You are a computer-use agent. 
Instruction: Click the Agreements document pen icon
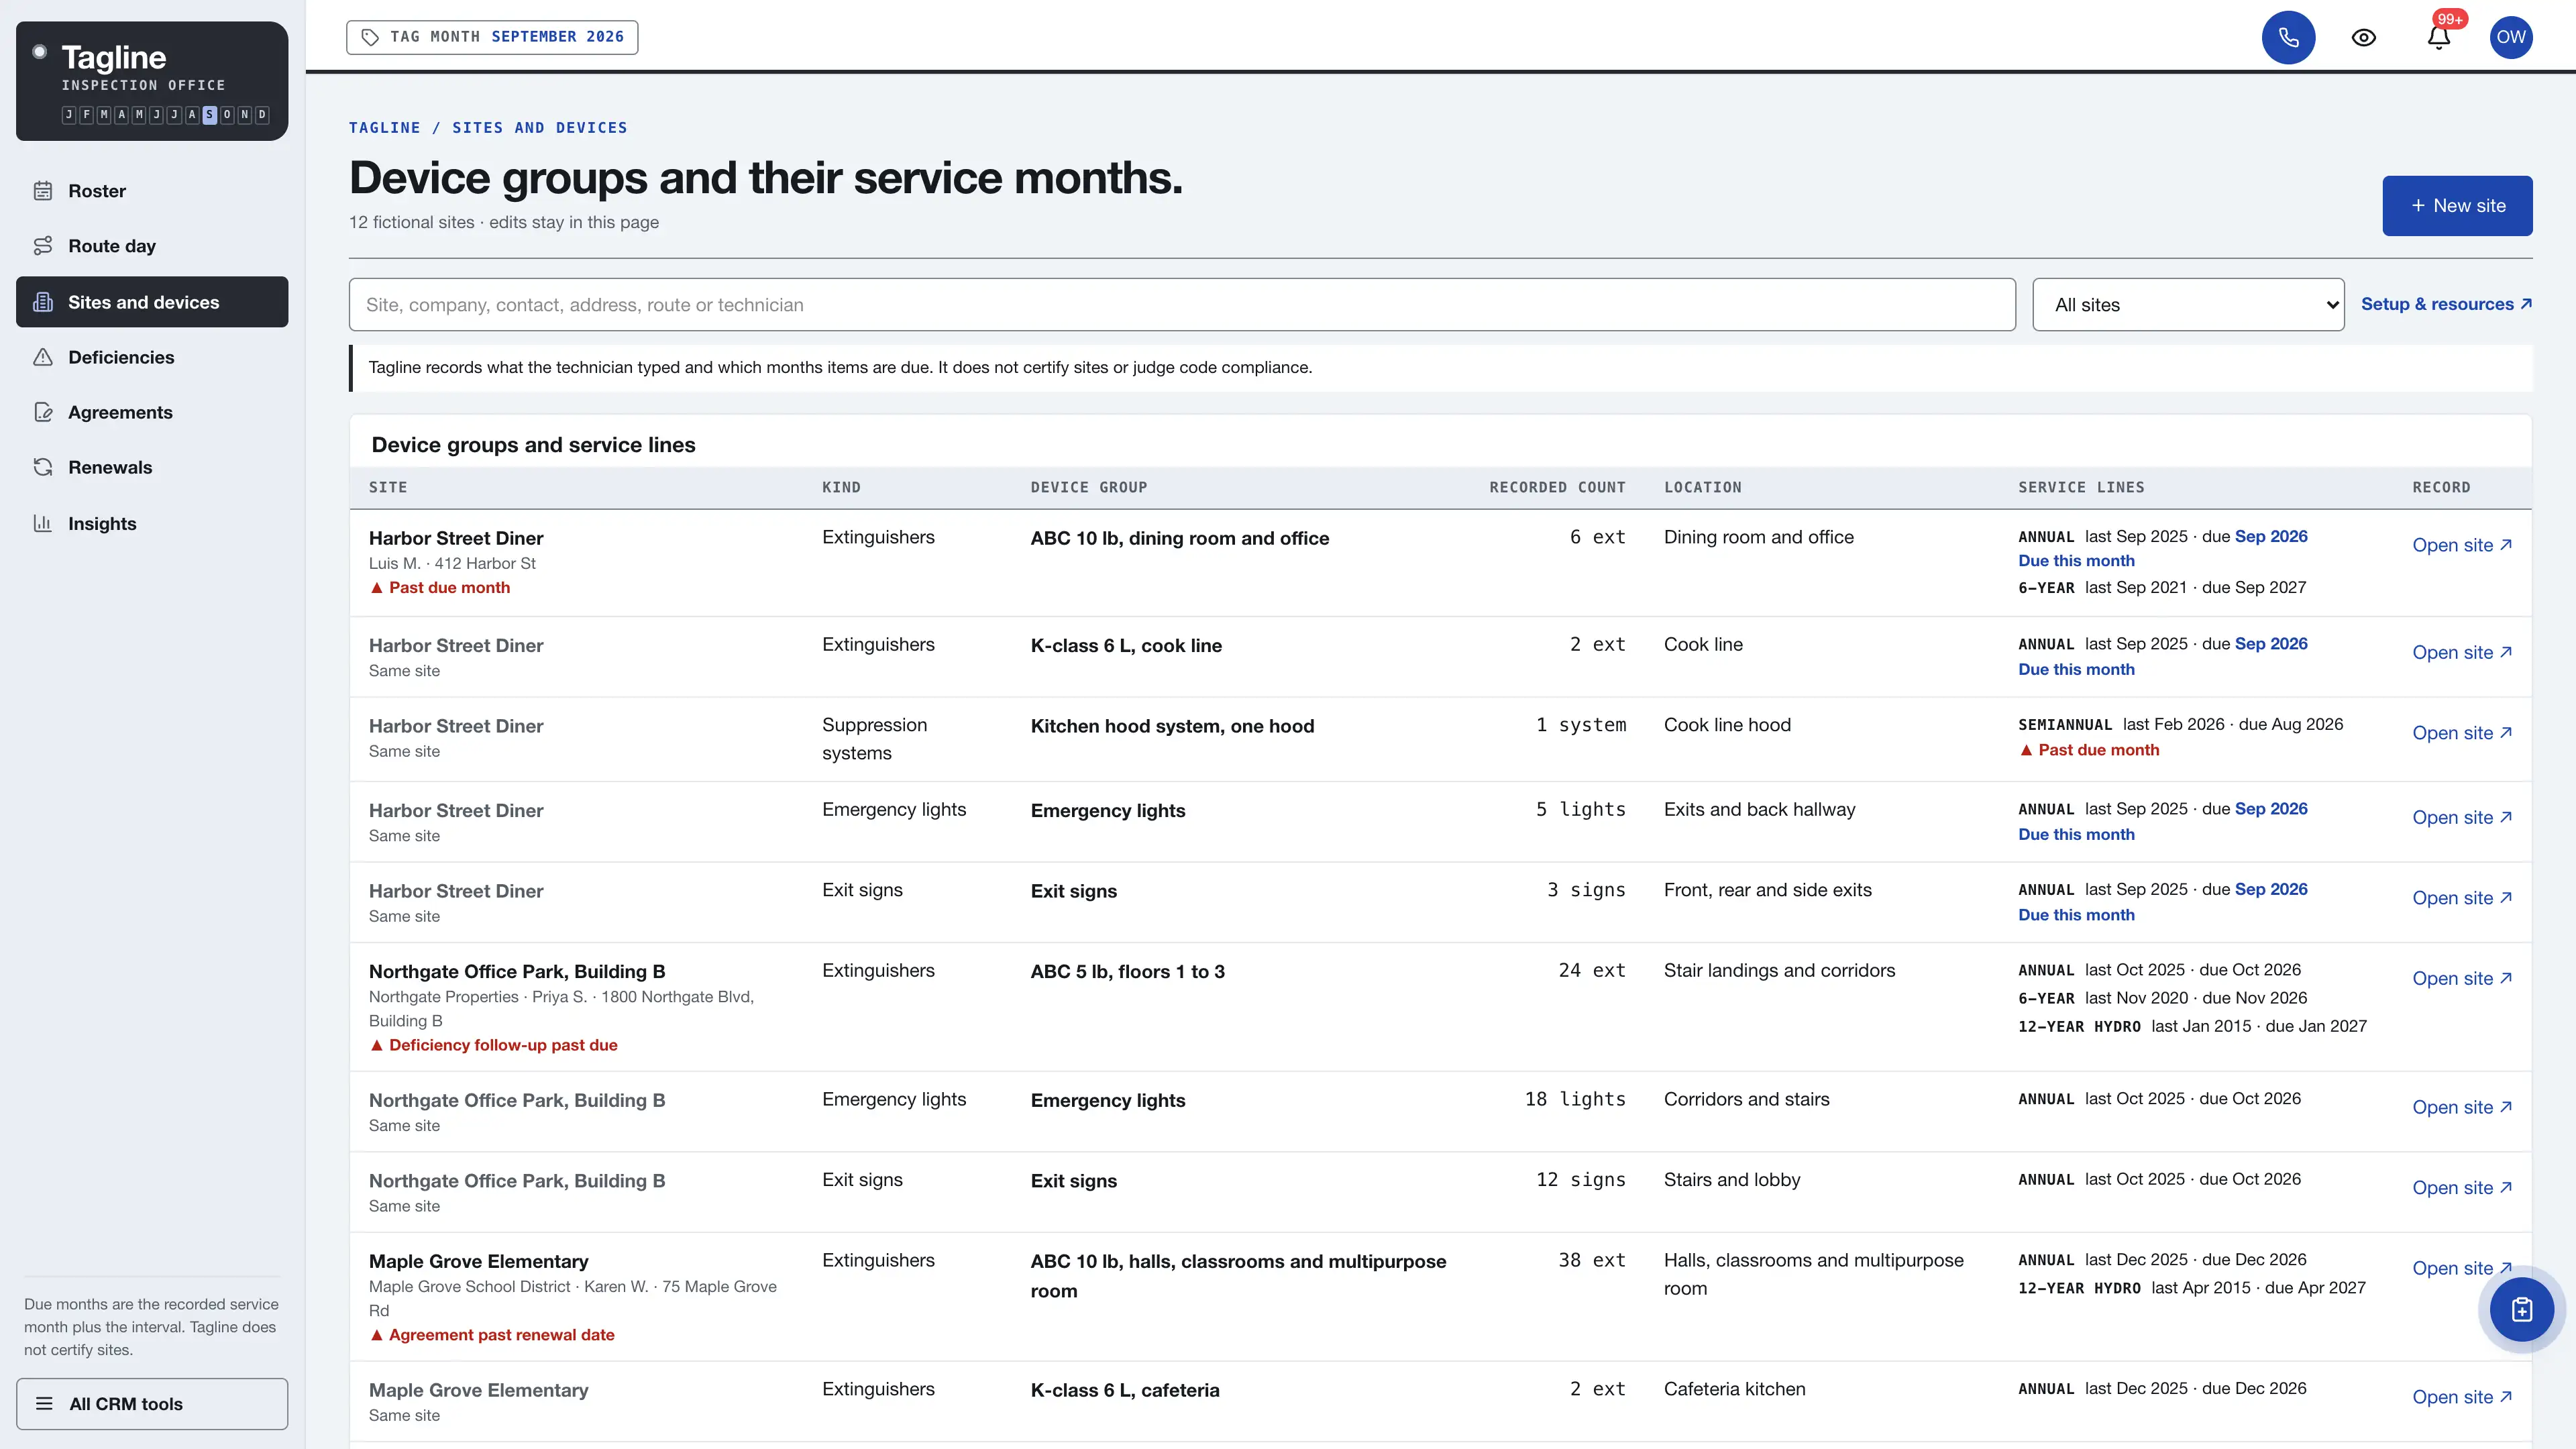click(43, 412)
